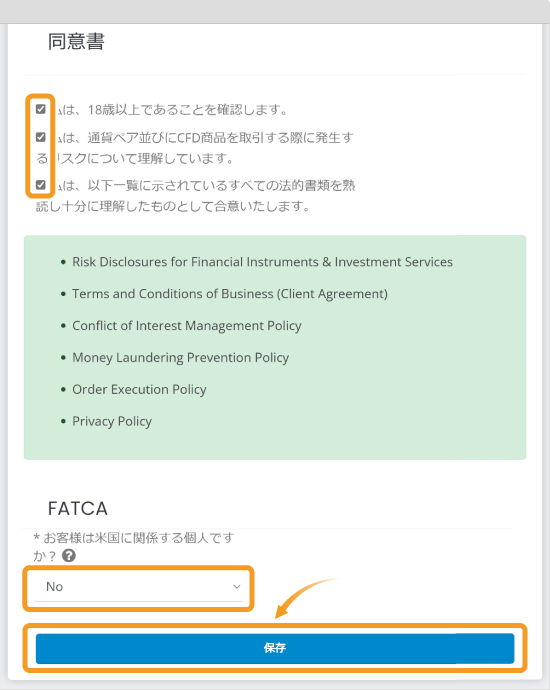
Task: Toggle the CFD risk understanding checkbox
Action: [41, 137]
